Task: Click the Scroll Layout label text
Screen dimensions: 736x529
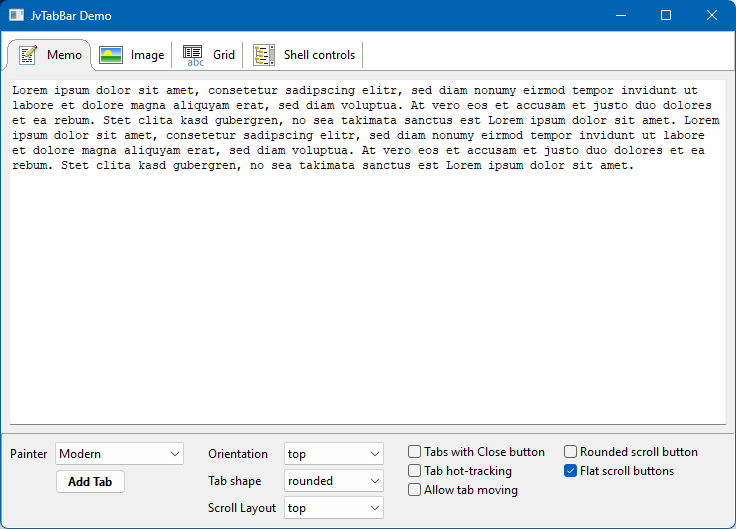Action: tap(242, 508)
